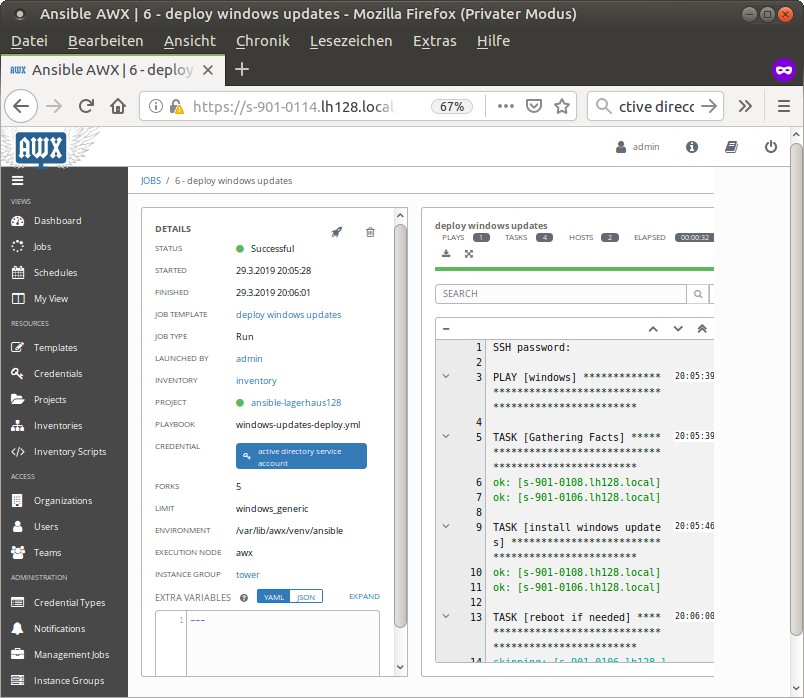Collapse all output with minus button
This screenshot has width=804, height=698.
[x=446, y=329]
